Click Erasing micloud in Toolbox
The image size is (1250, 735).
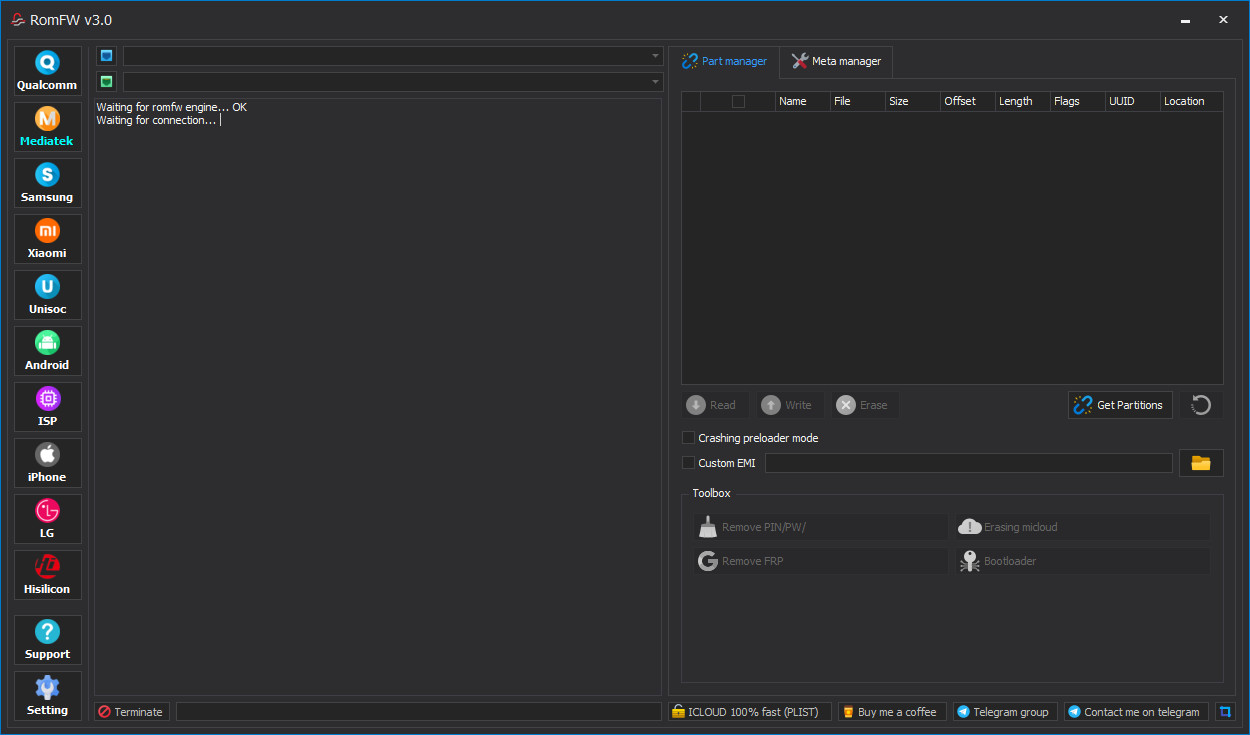pyautogui.click(x=1083, y=527)
